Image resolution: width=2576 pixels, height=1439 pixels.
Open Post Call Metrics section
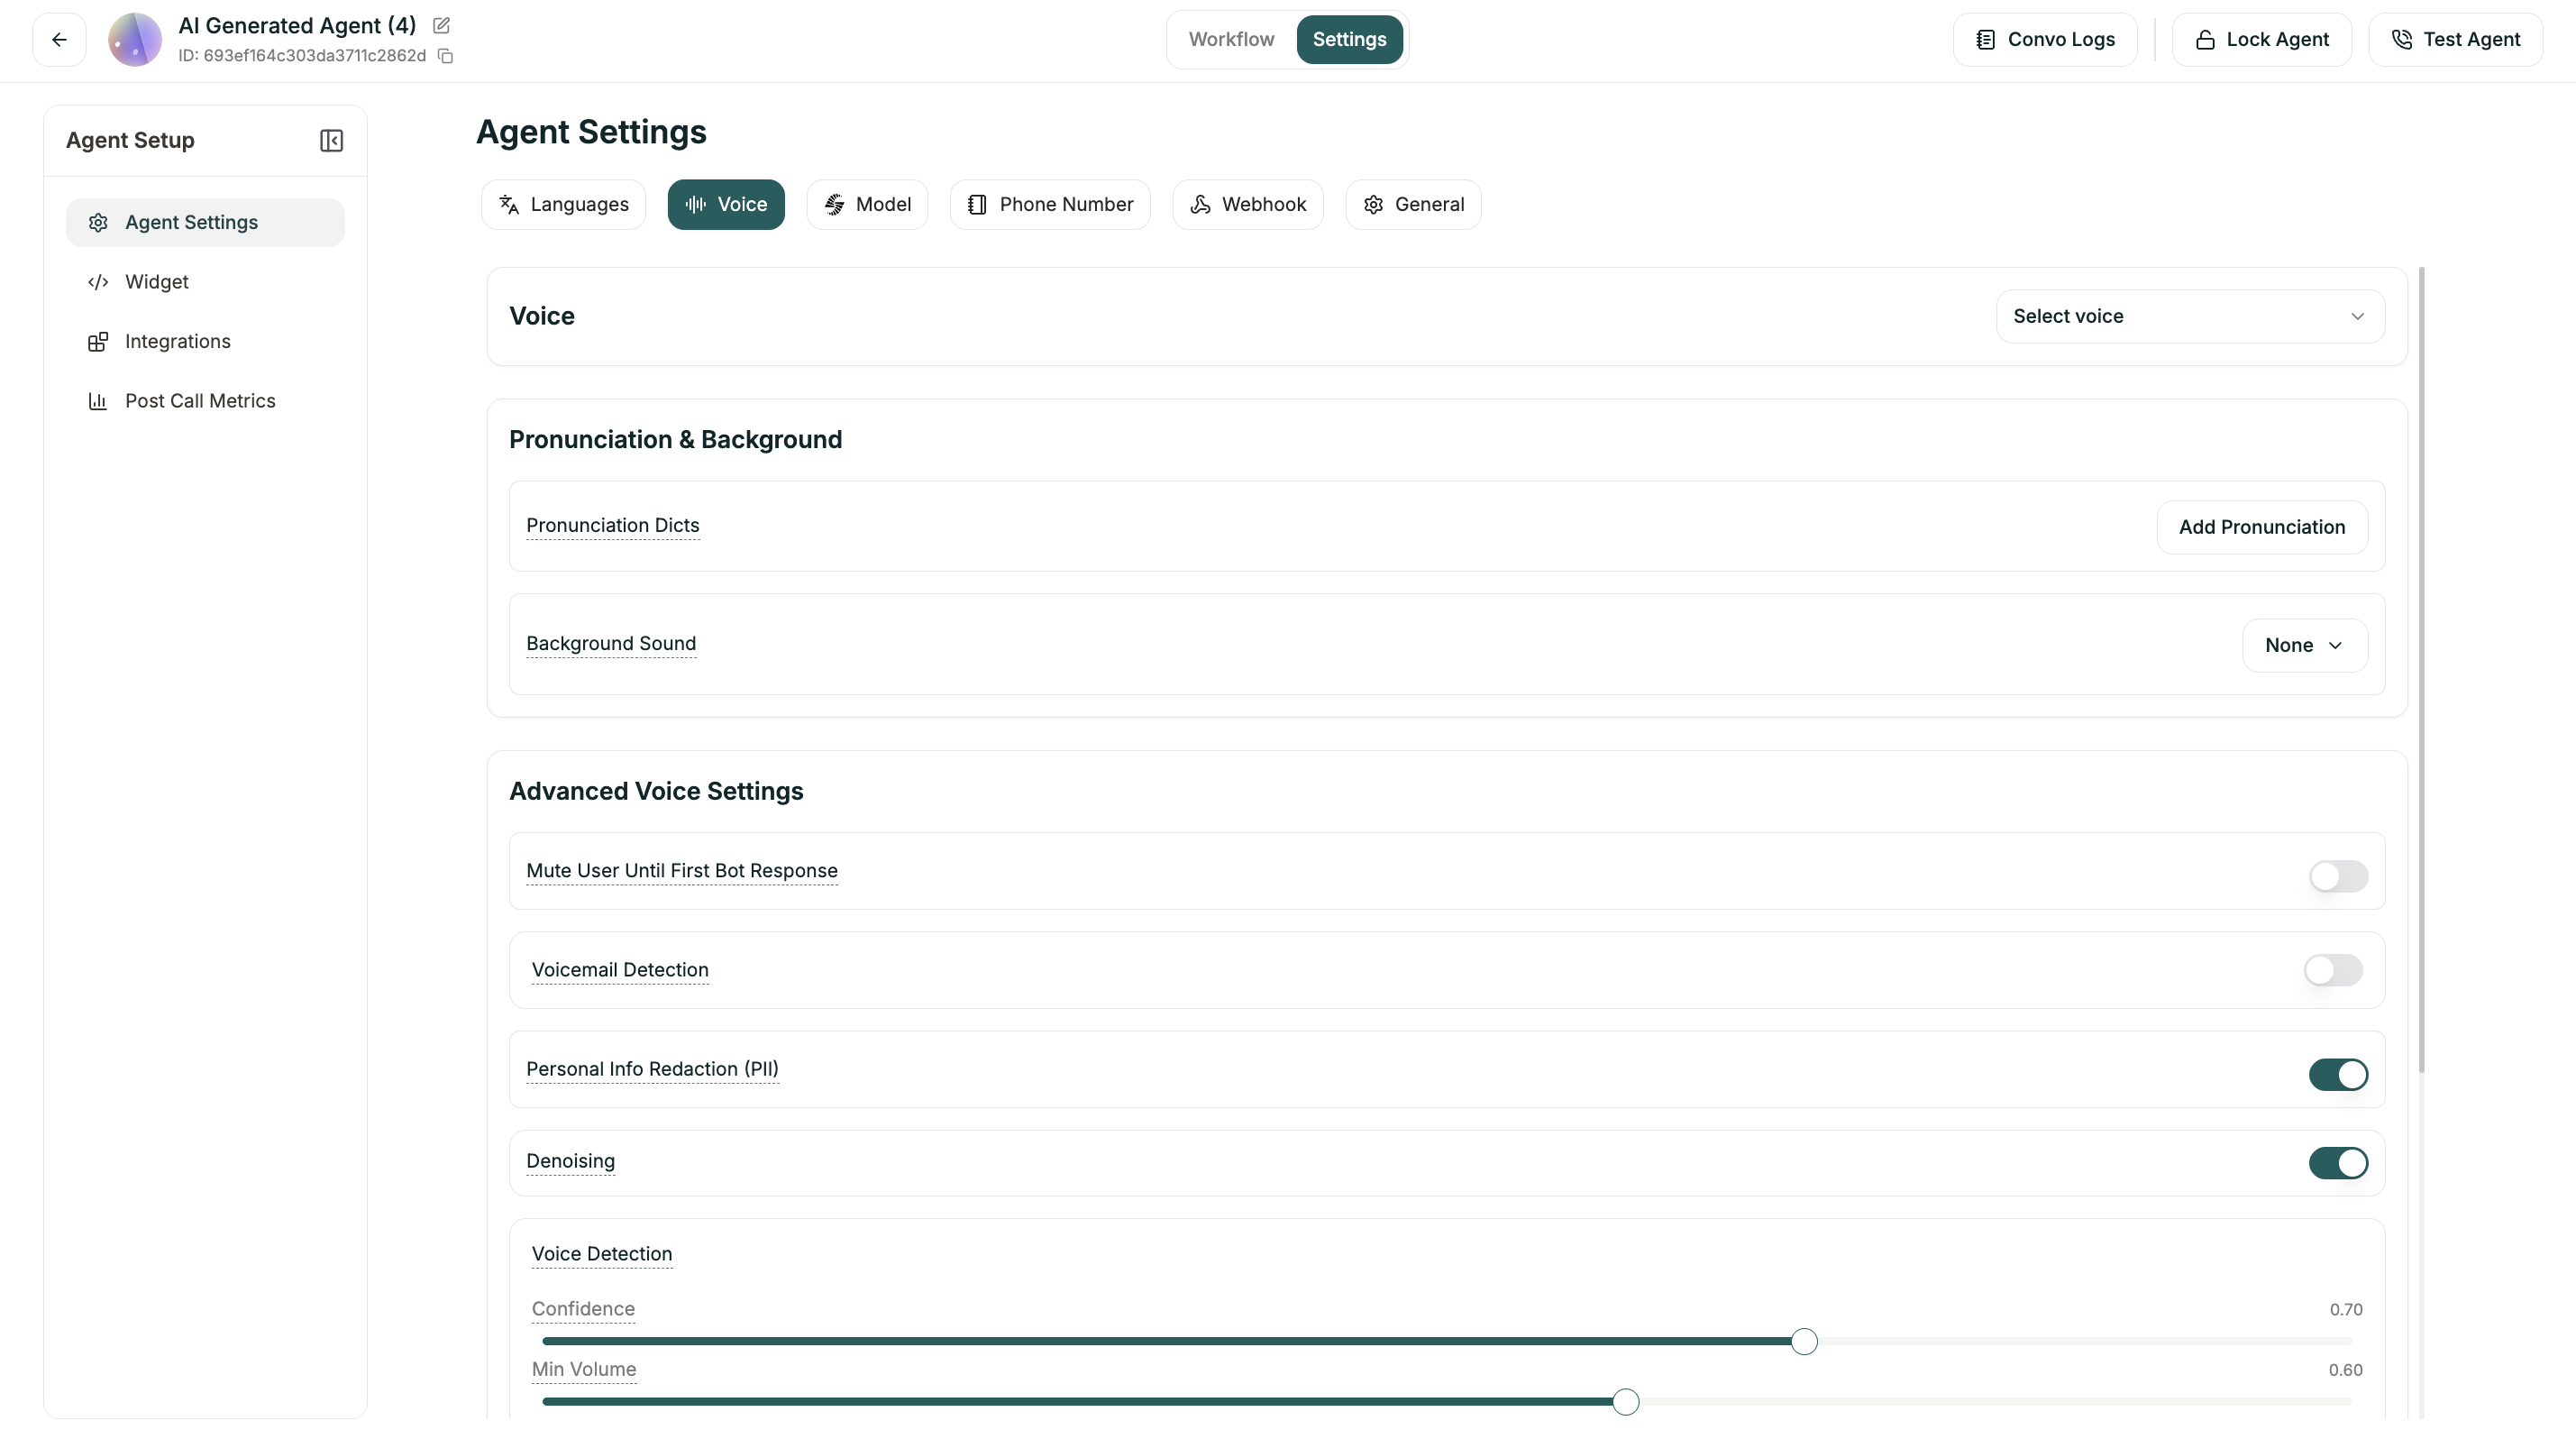199,401
